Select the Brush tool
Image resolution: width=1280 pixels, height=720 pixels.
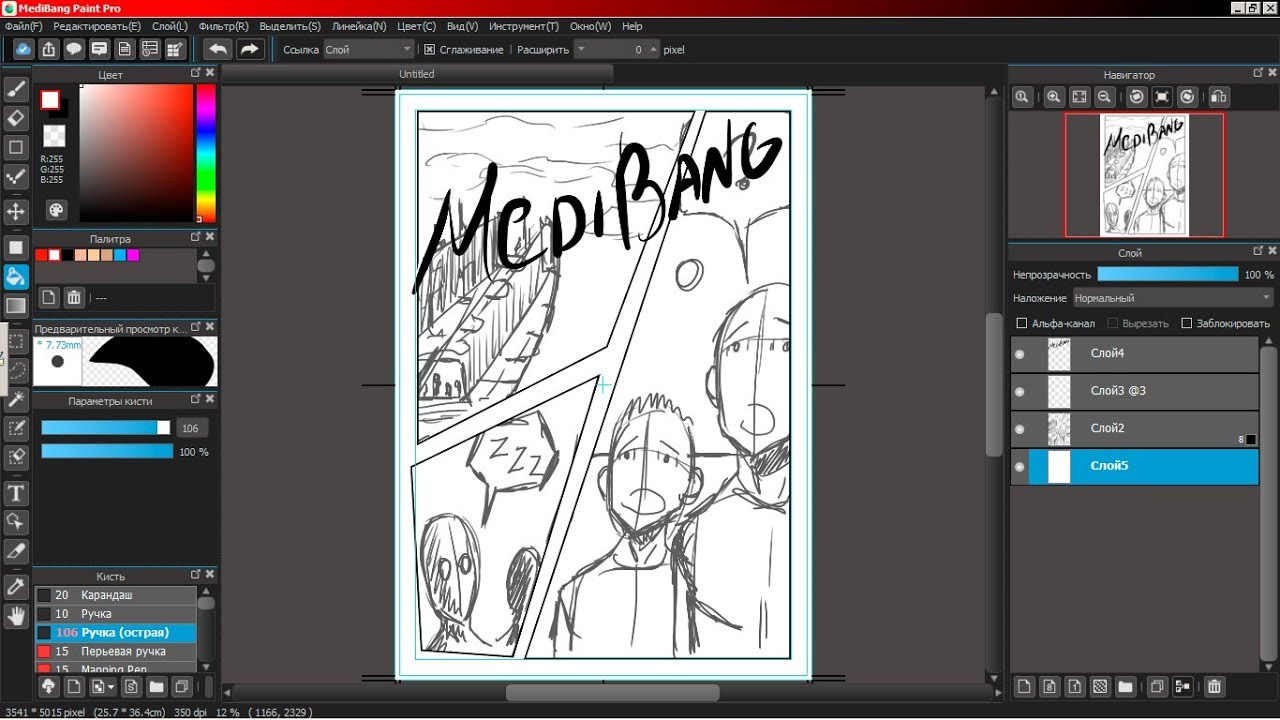(x=16, y=89)
